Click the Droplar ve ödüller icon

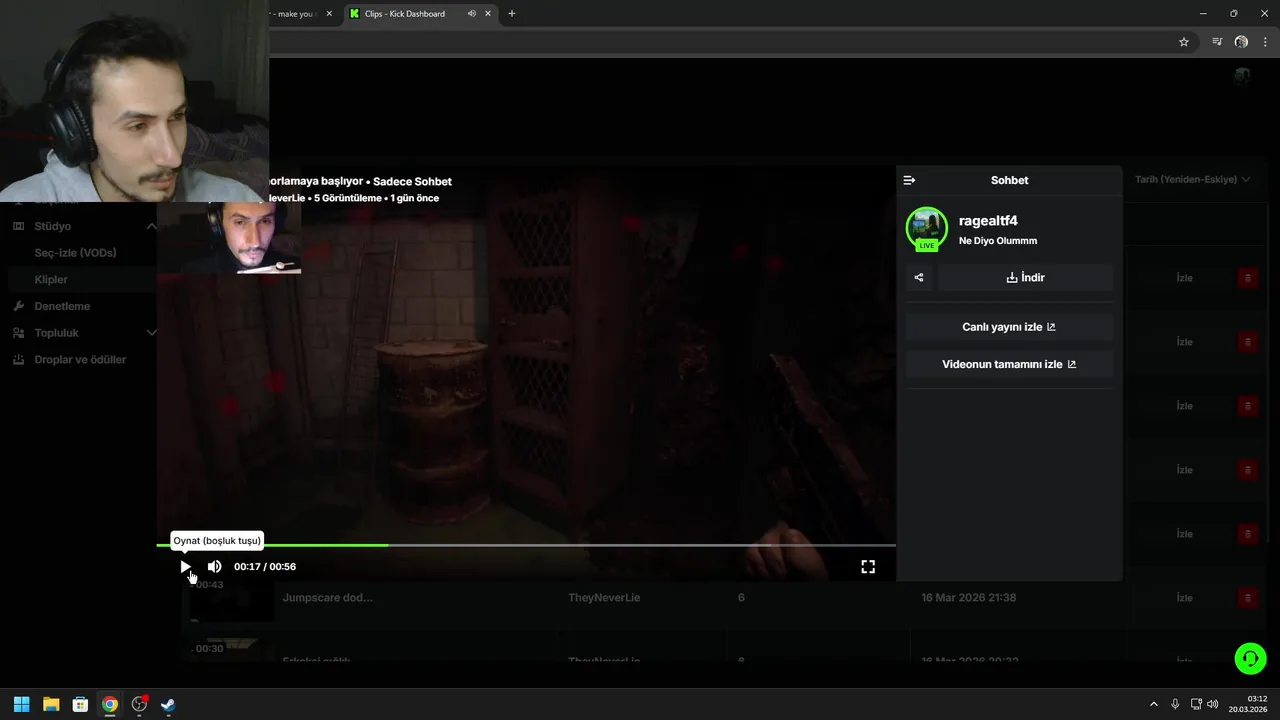(18, 360)
